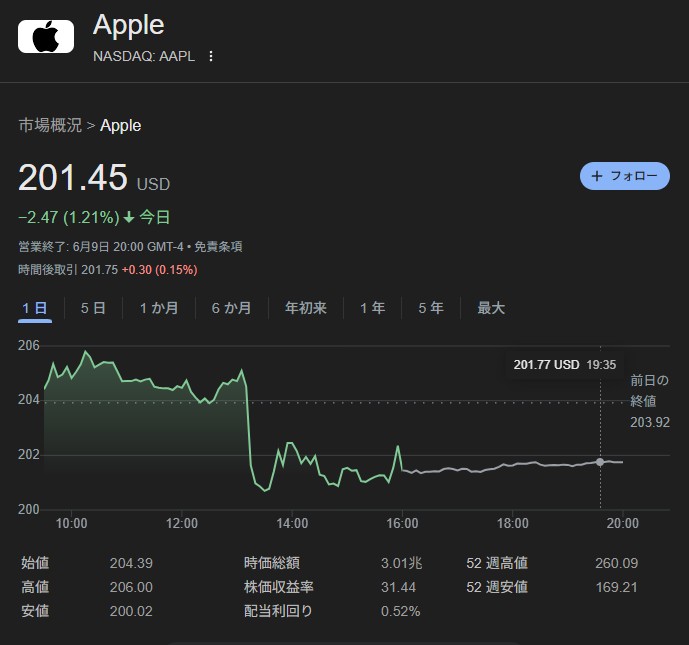Click the 52 週安値 value 169.21
This screenshot has width=689, height=645.
616,587
